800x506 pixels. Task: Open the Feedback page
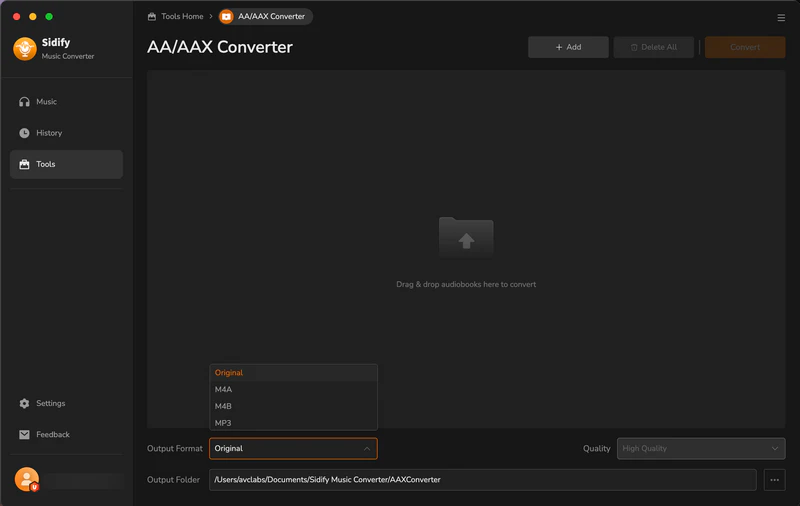click(x=66, y=435)
